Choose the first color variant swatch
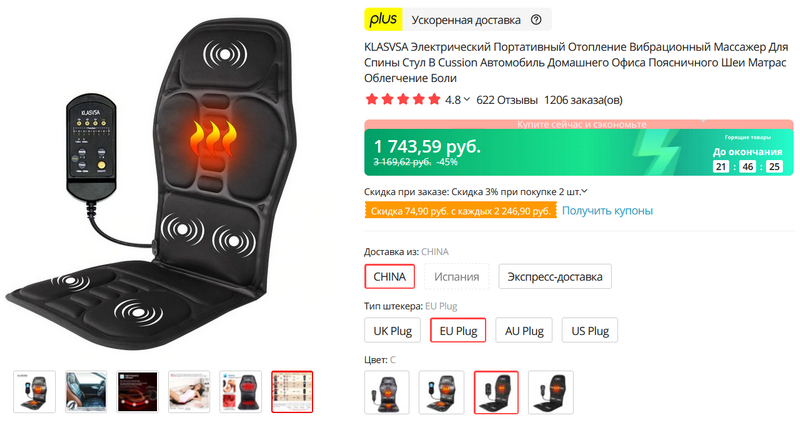The image size is (800, 422). 387,392
